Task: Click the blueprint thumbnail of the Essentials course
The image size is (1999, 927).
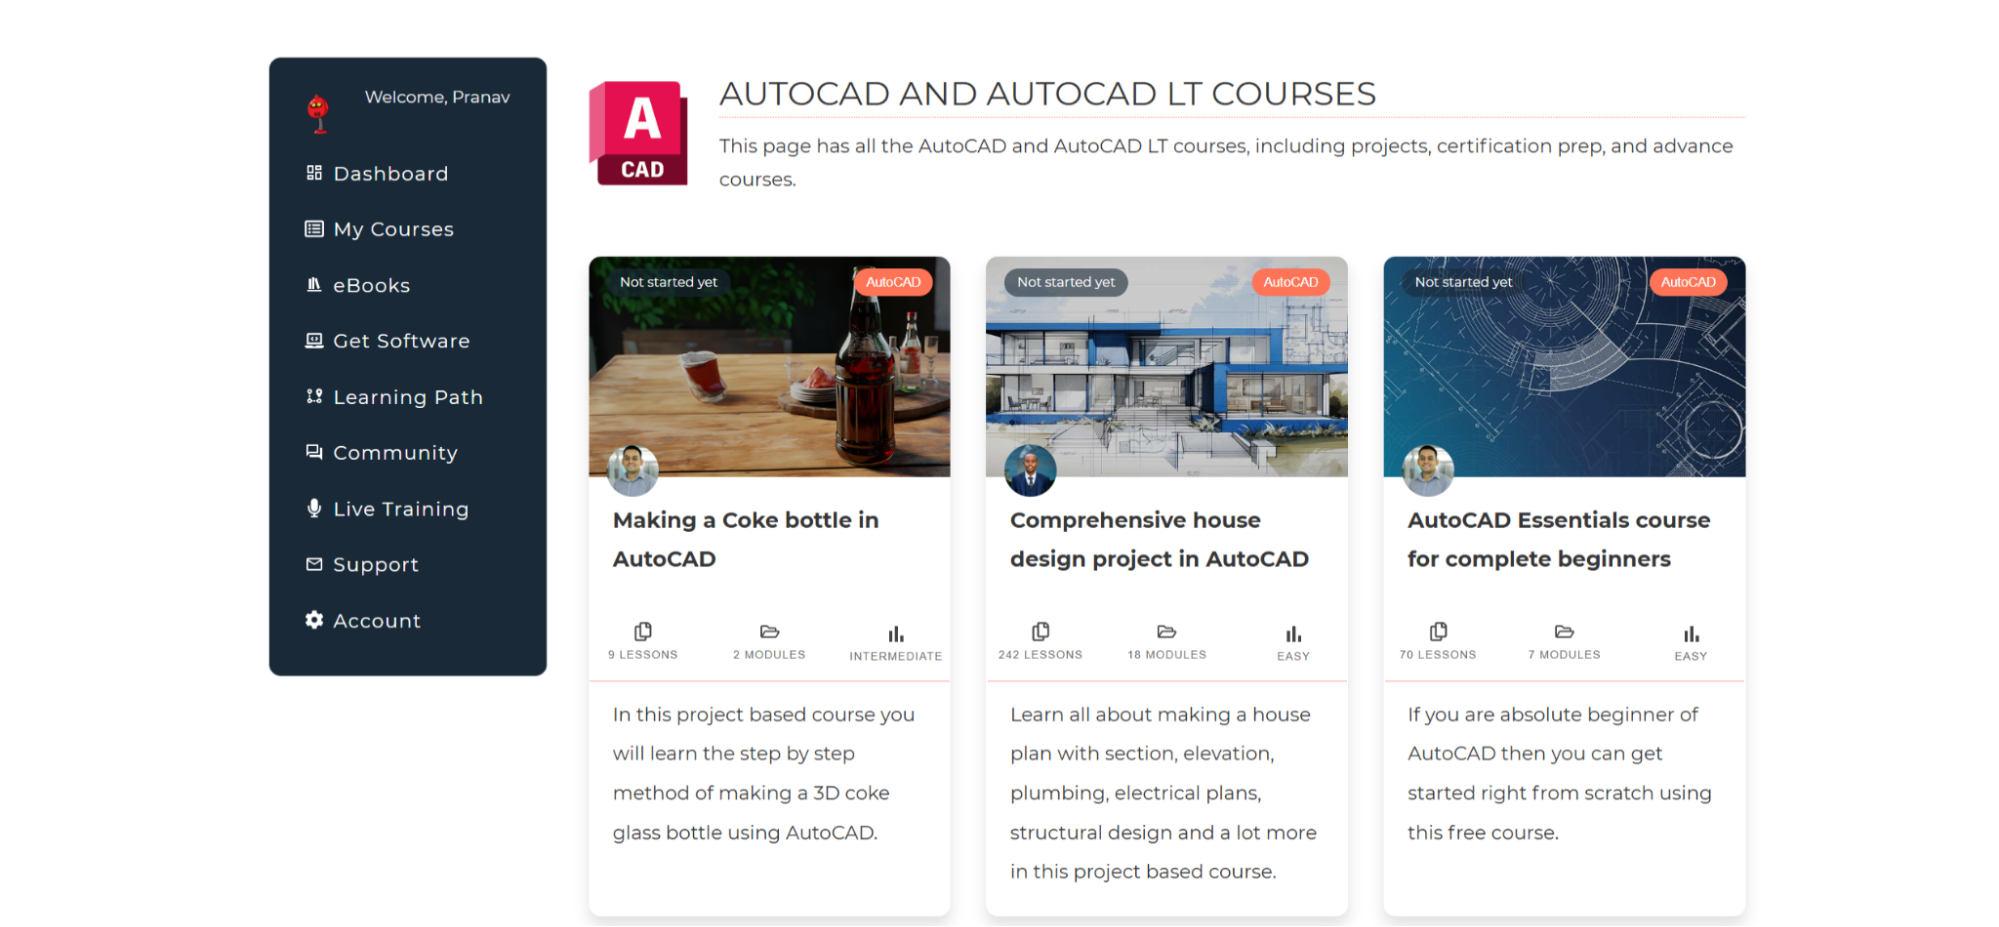Action: [1564, 366]
